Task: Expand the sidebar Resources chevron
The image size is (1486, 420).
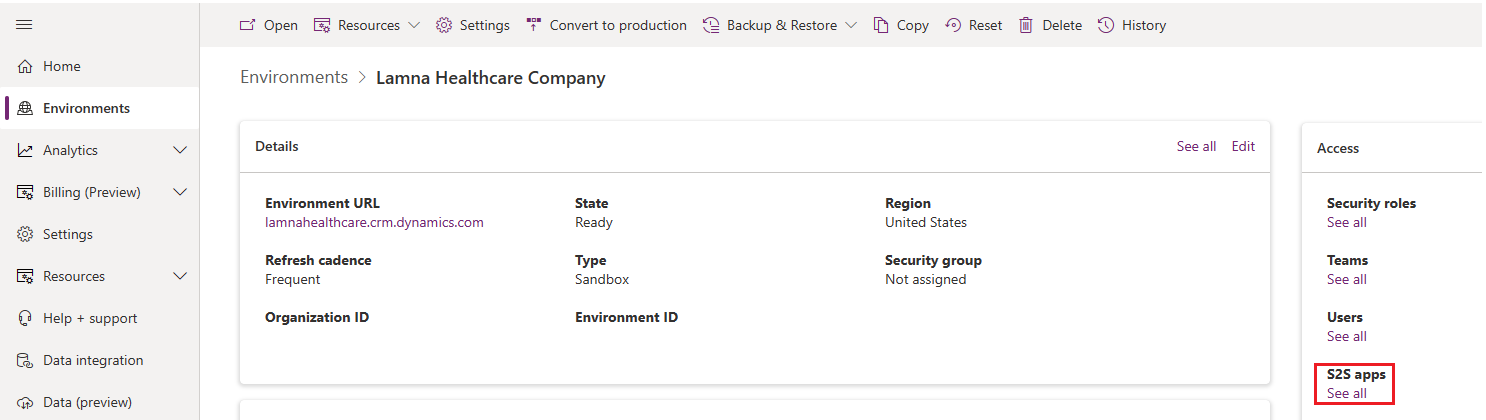Action: click(x=180, y=276)
